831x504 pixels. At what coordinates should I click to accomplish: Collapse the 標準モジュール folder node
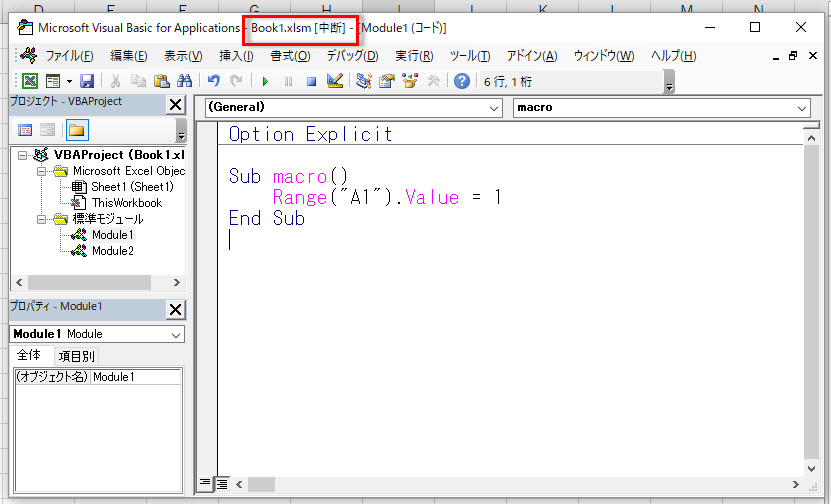click(41, 219)
